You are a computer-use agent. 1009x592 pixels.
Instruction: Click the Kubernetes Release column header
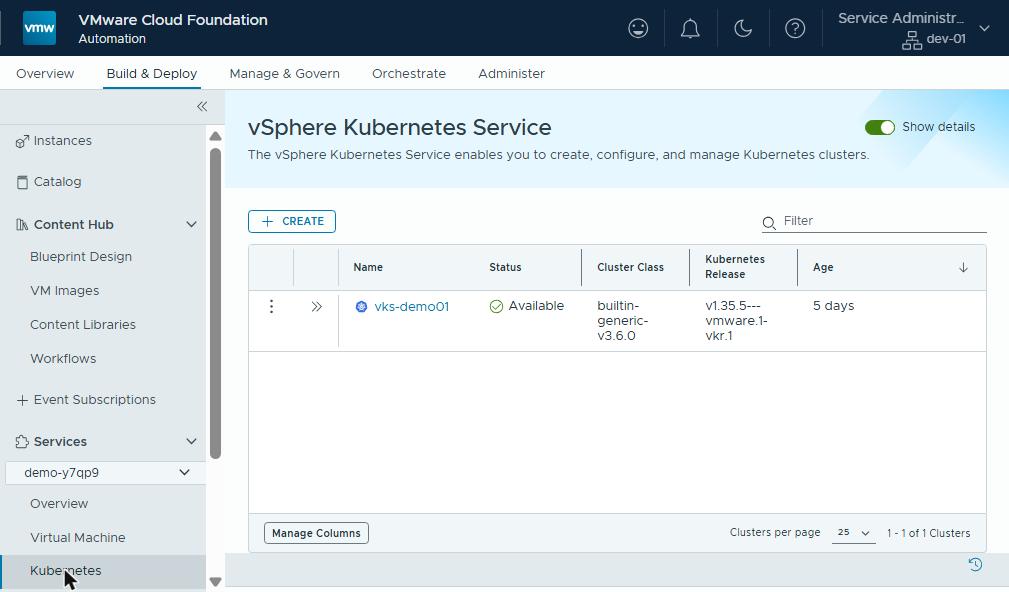click(735, 267)
